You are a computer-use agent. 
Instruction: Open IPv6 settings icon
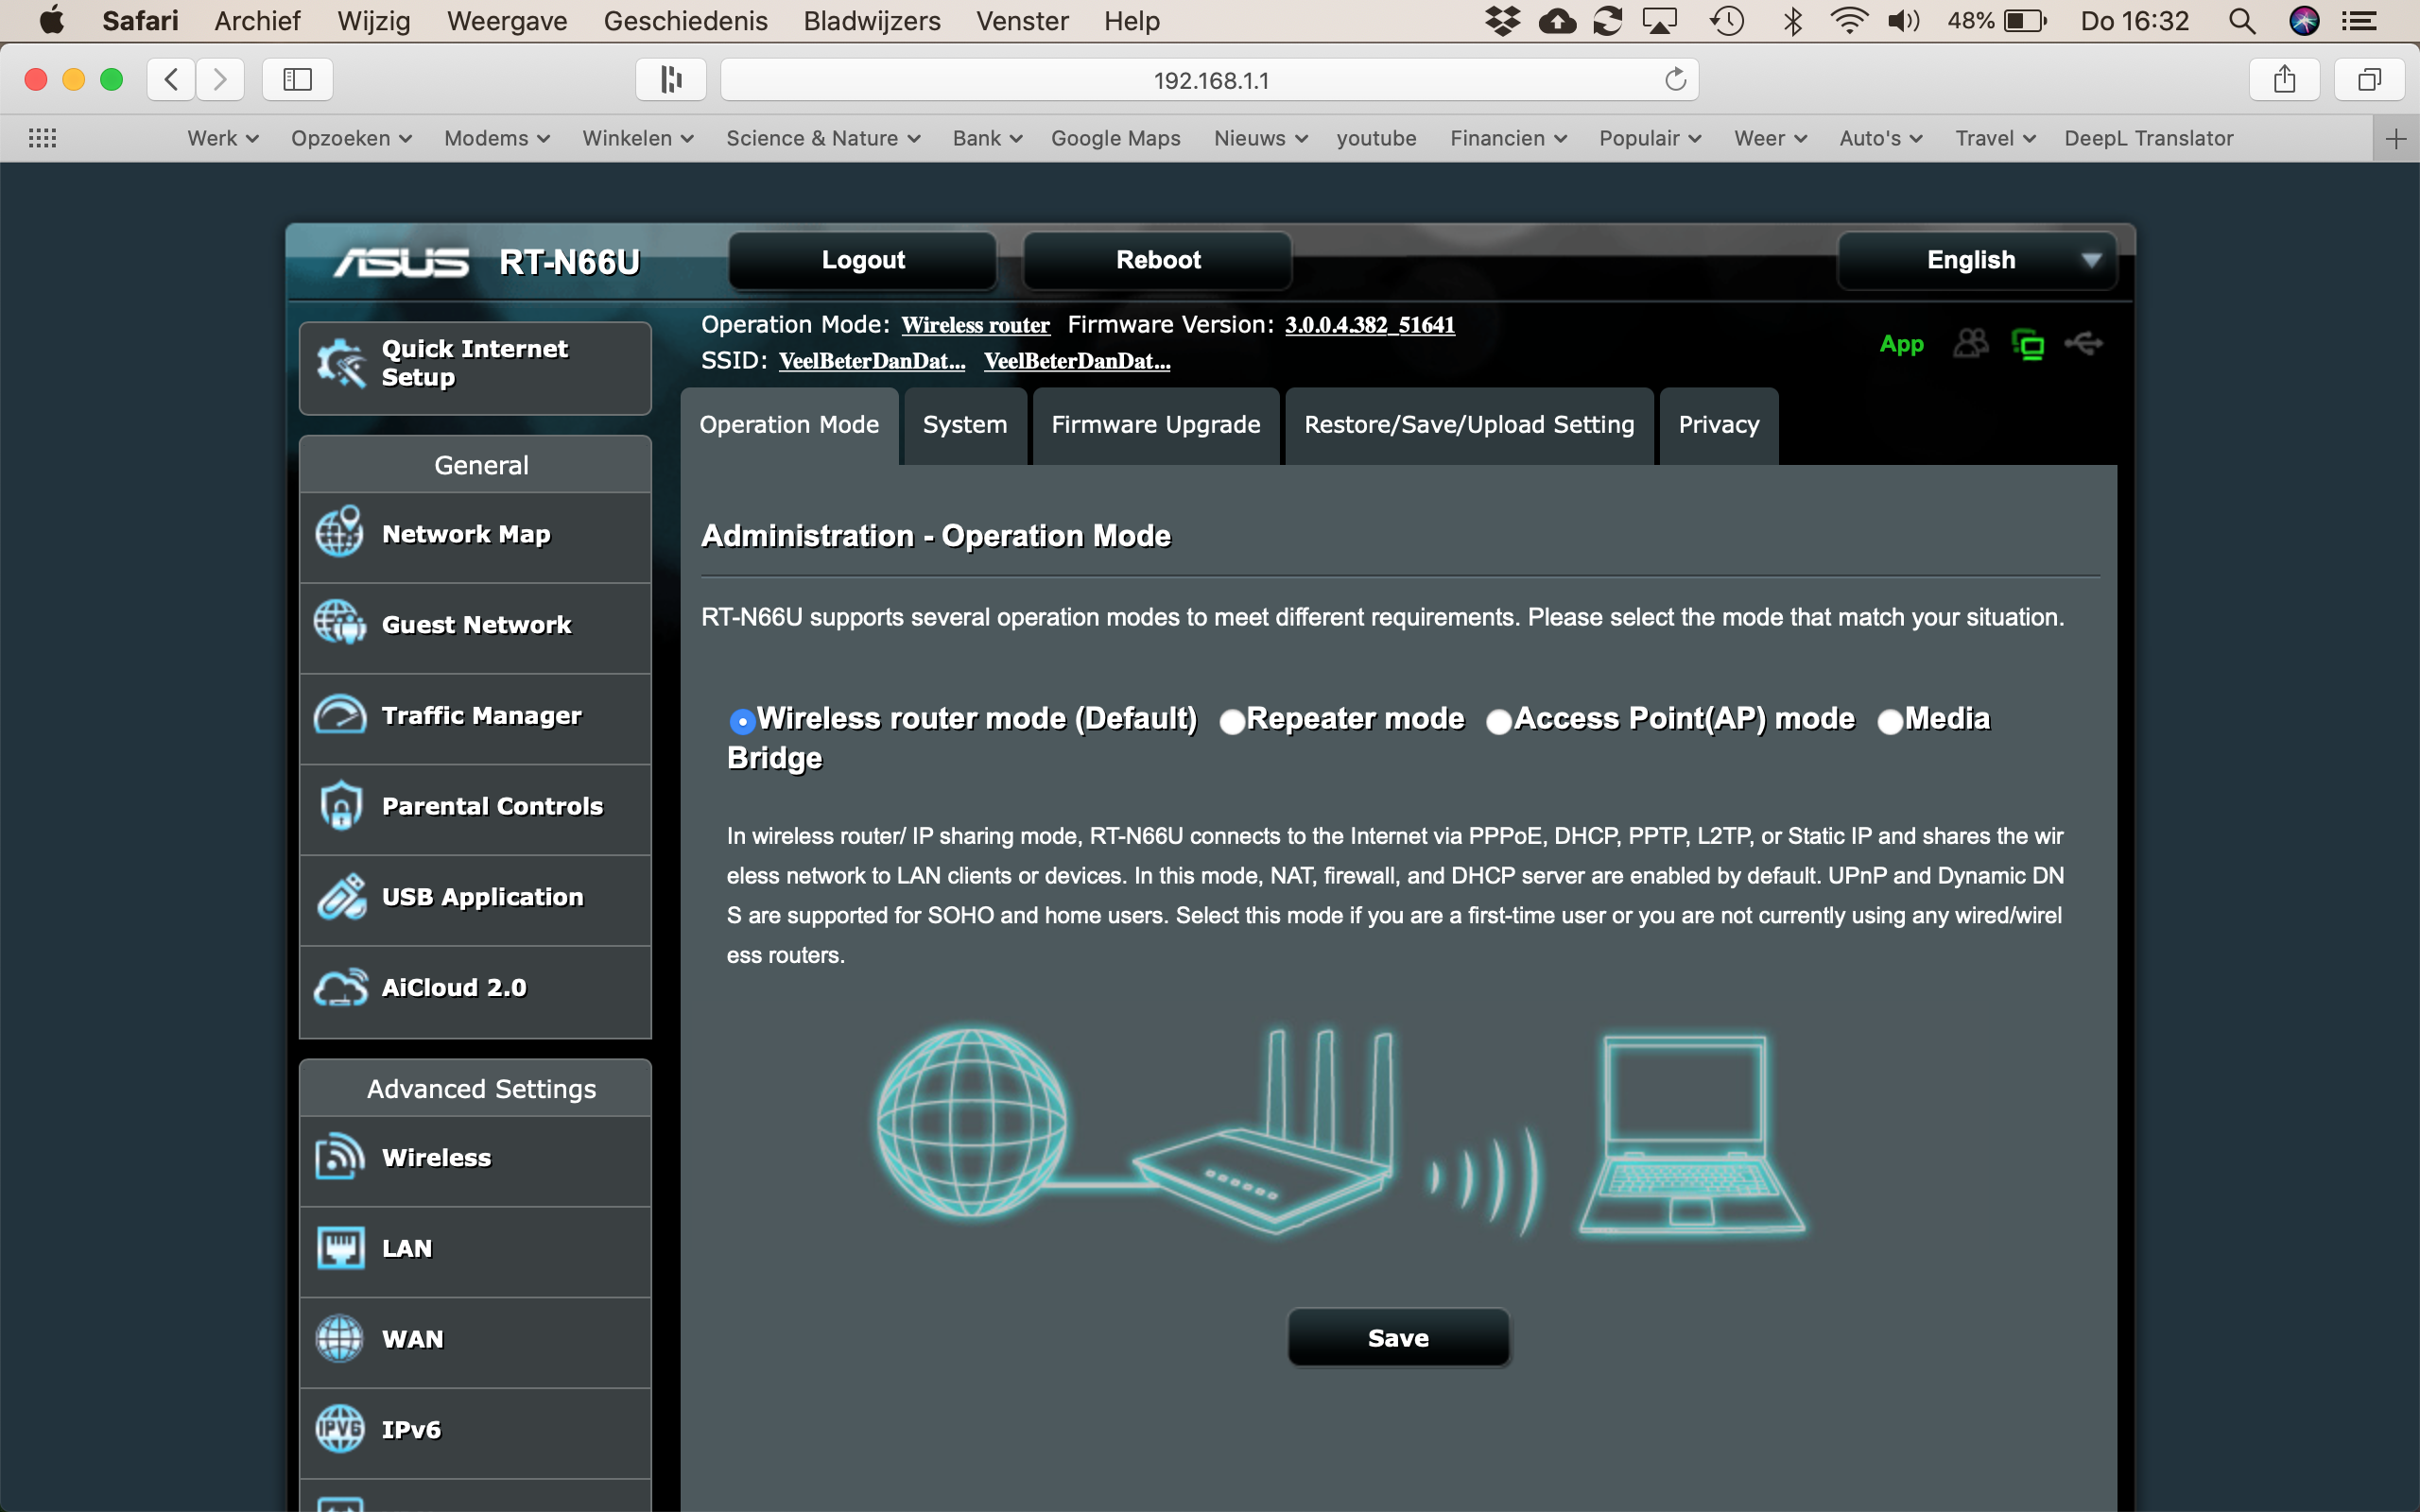(340, 1429)
